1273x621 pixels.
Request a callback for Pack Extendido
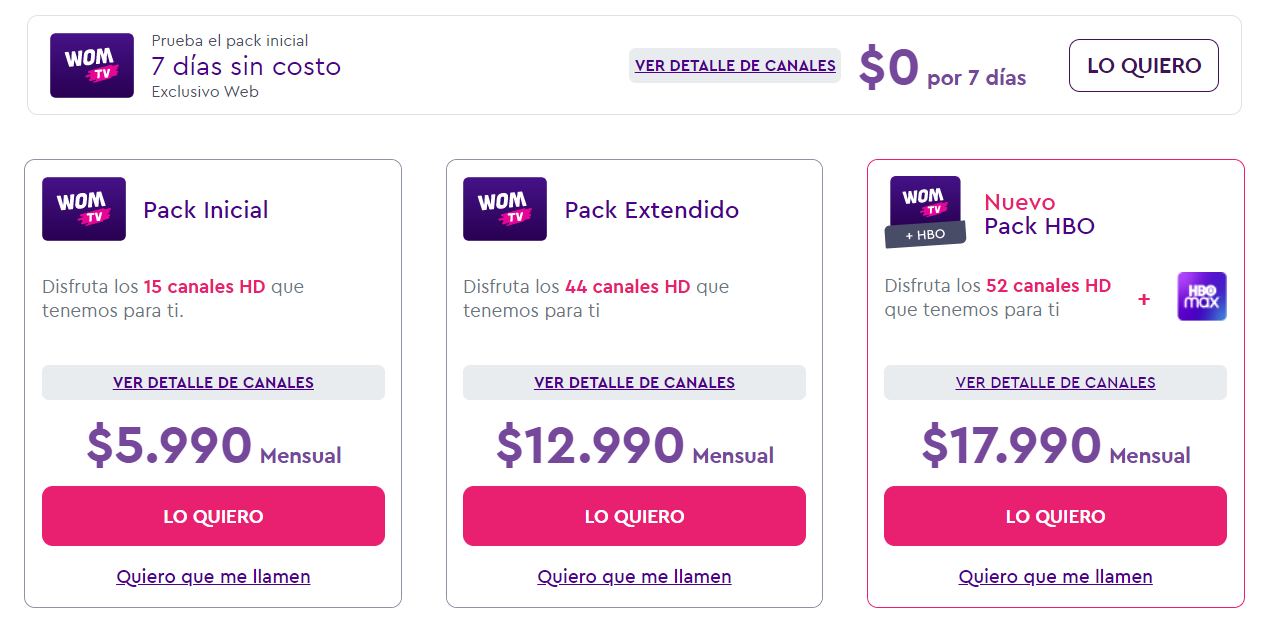[x=634, y=577]
